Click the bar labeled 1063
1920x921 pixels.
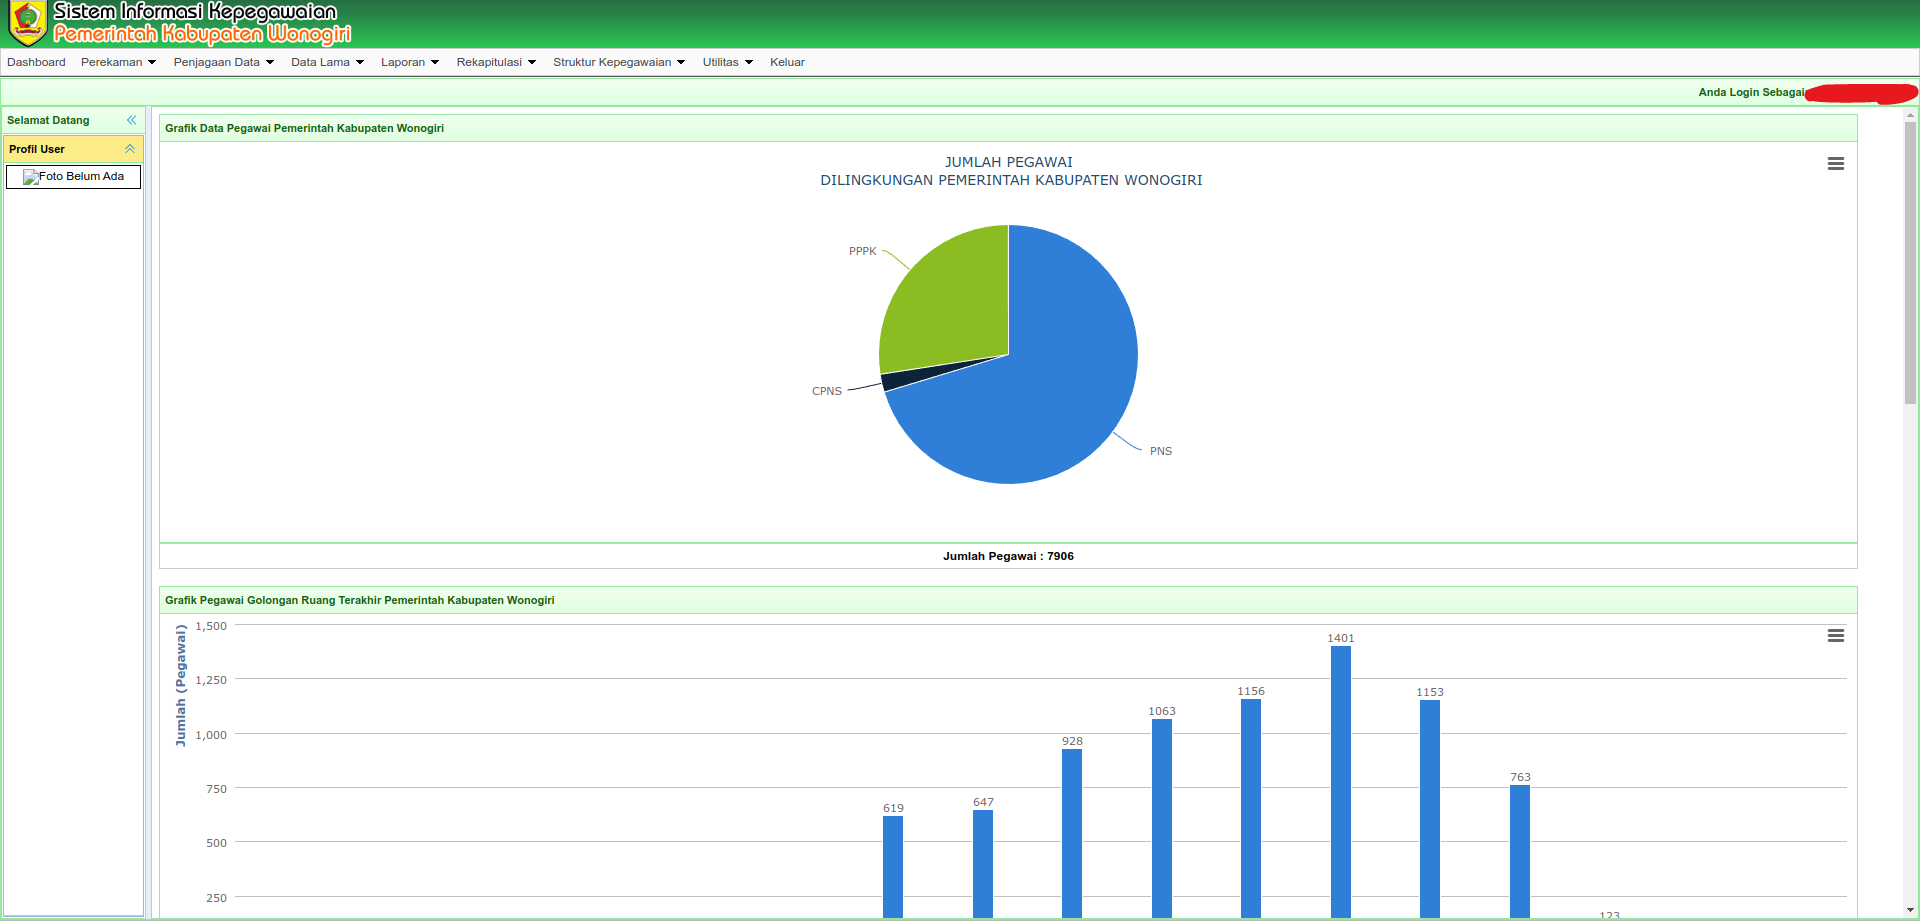(x=1162, y=818)
